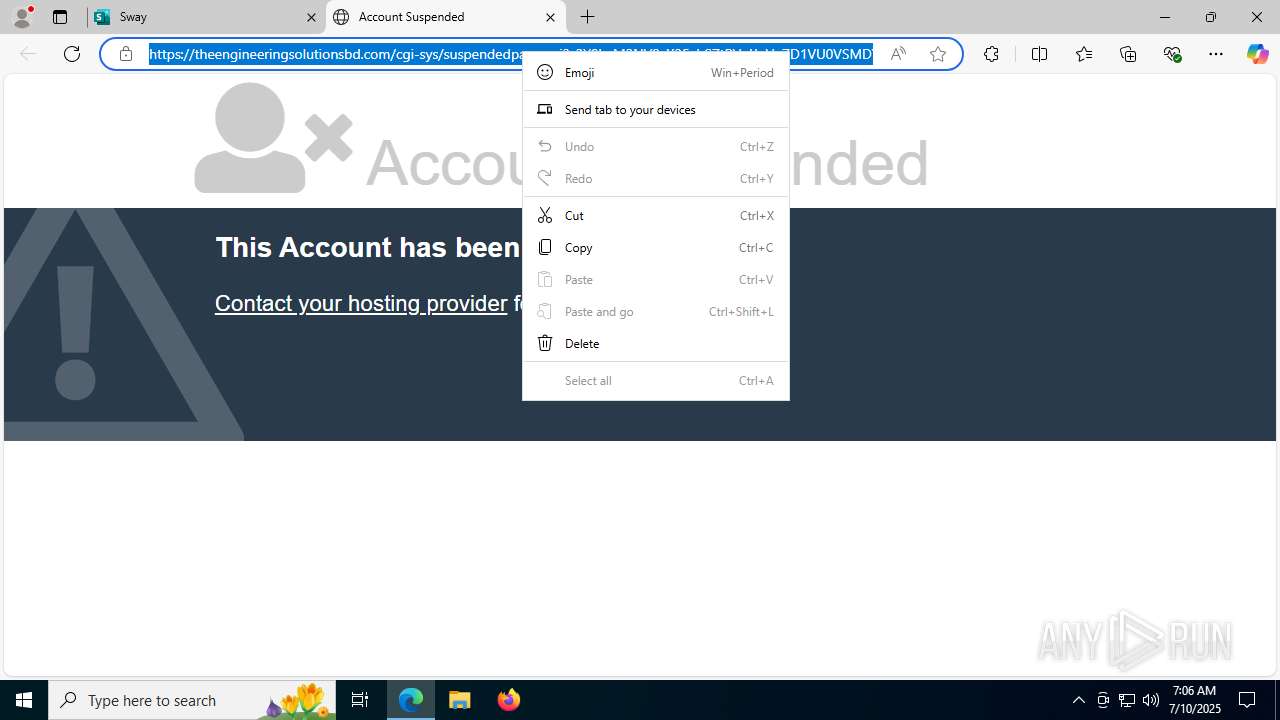The image size is (1280, 720).
Task: Open Task View on taskbar
Action: coord(360,700)
